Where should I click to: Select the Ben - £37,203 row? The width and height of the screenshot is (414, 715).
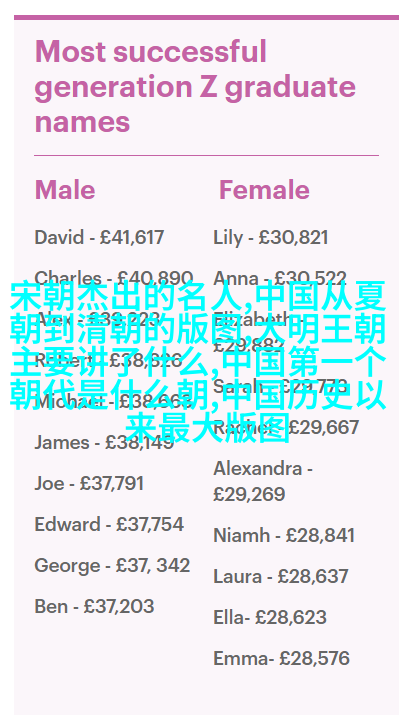[x=94, y=606]
